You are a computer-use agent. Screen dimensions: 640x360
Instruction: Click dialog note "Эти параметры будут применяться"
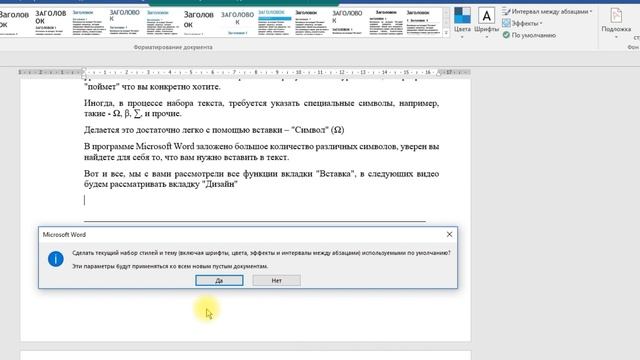tap(170, 266)
